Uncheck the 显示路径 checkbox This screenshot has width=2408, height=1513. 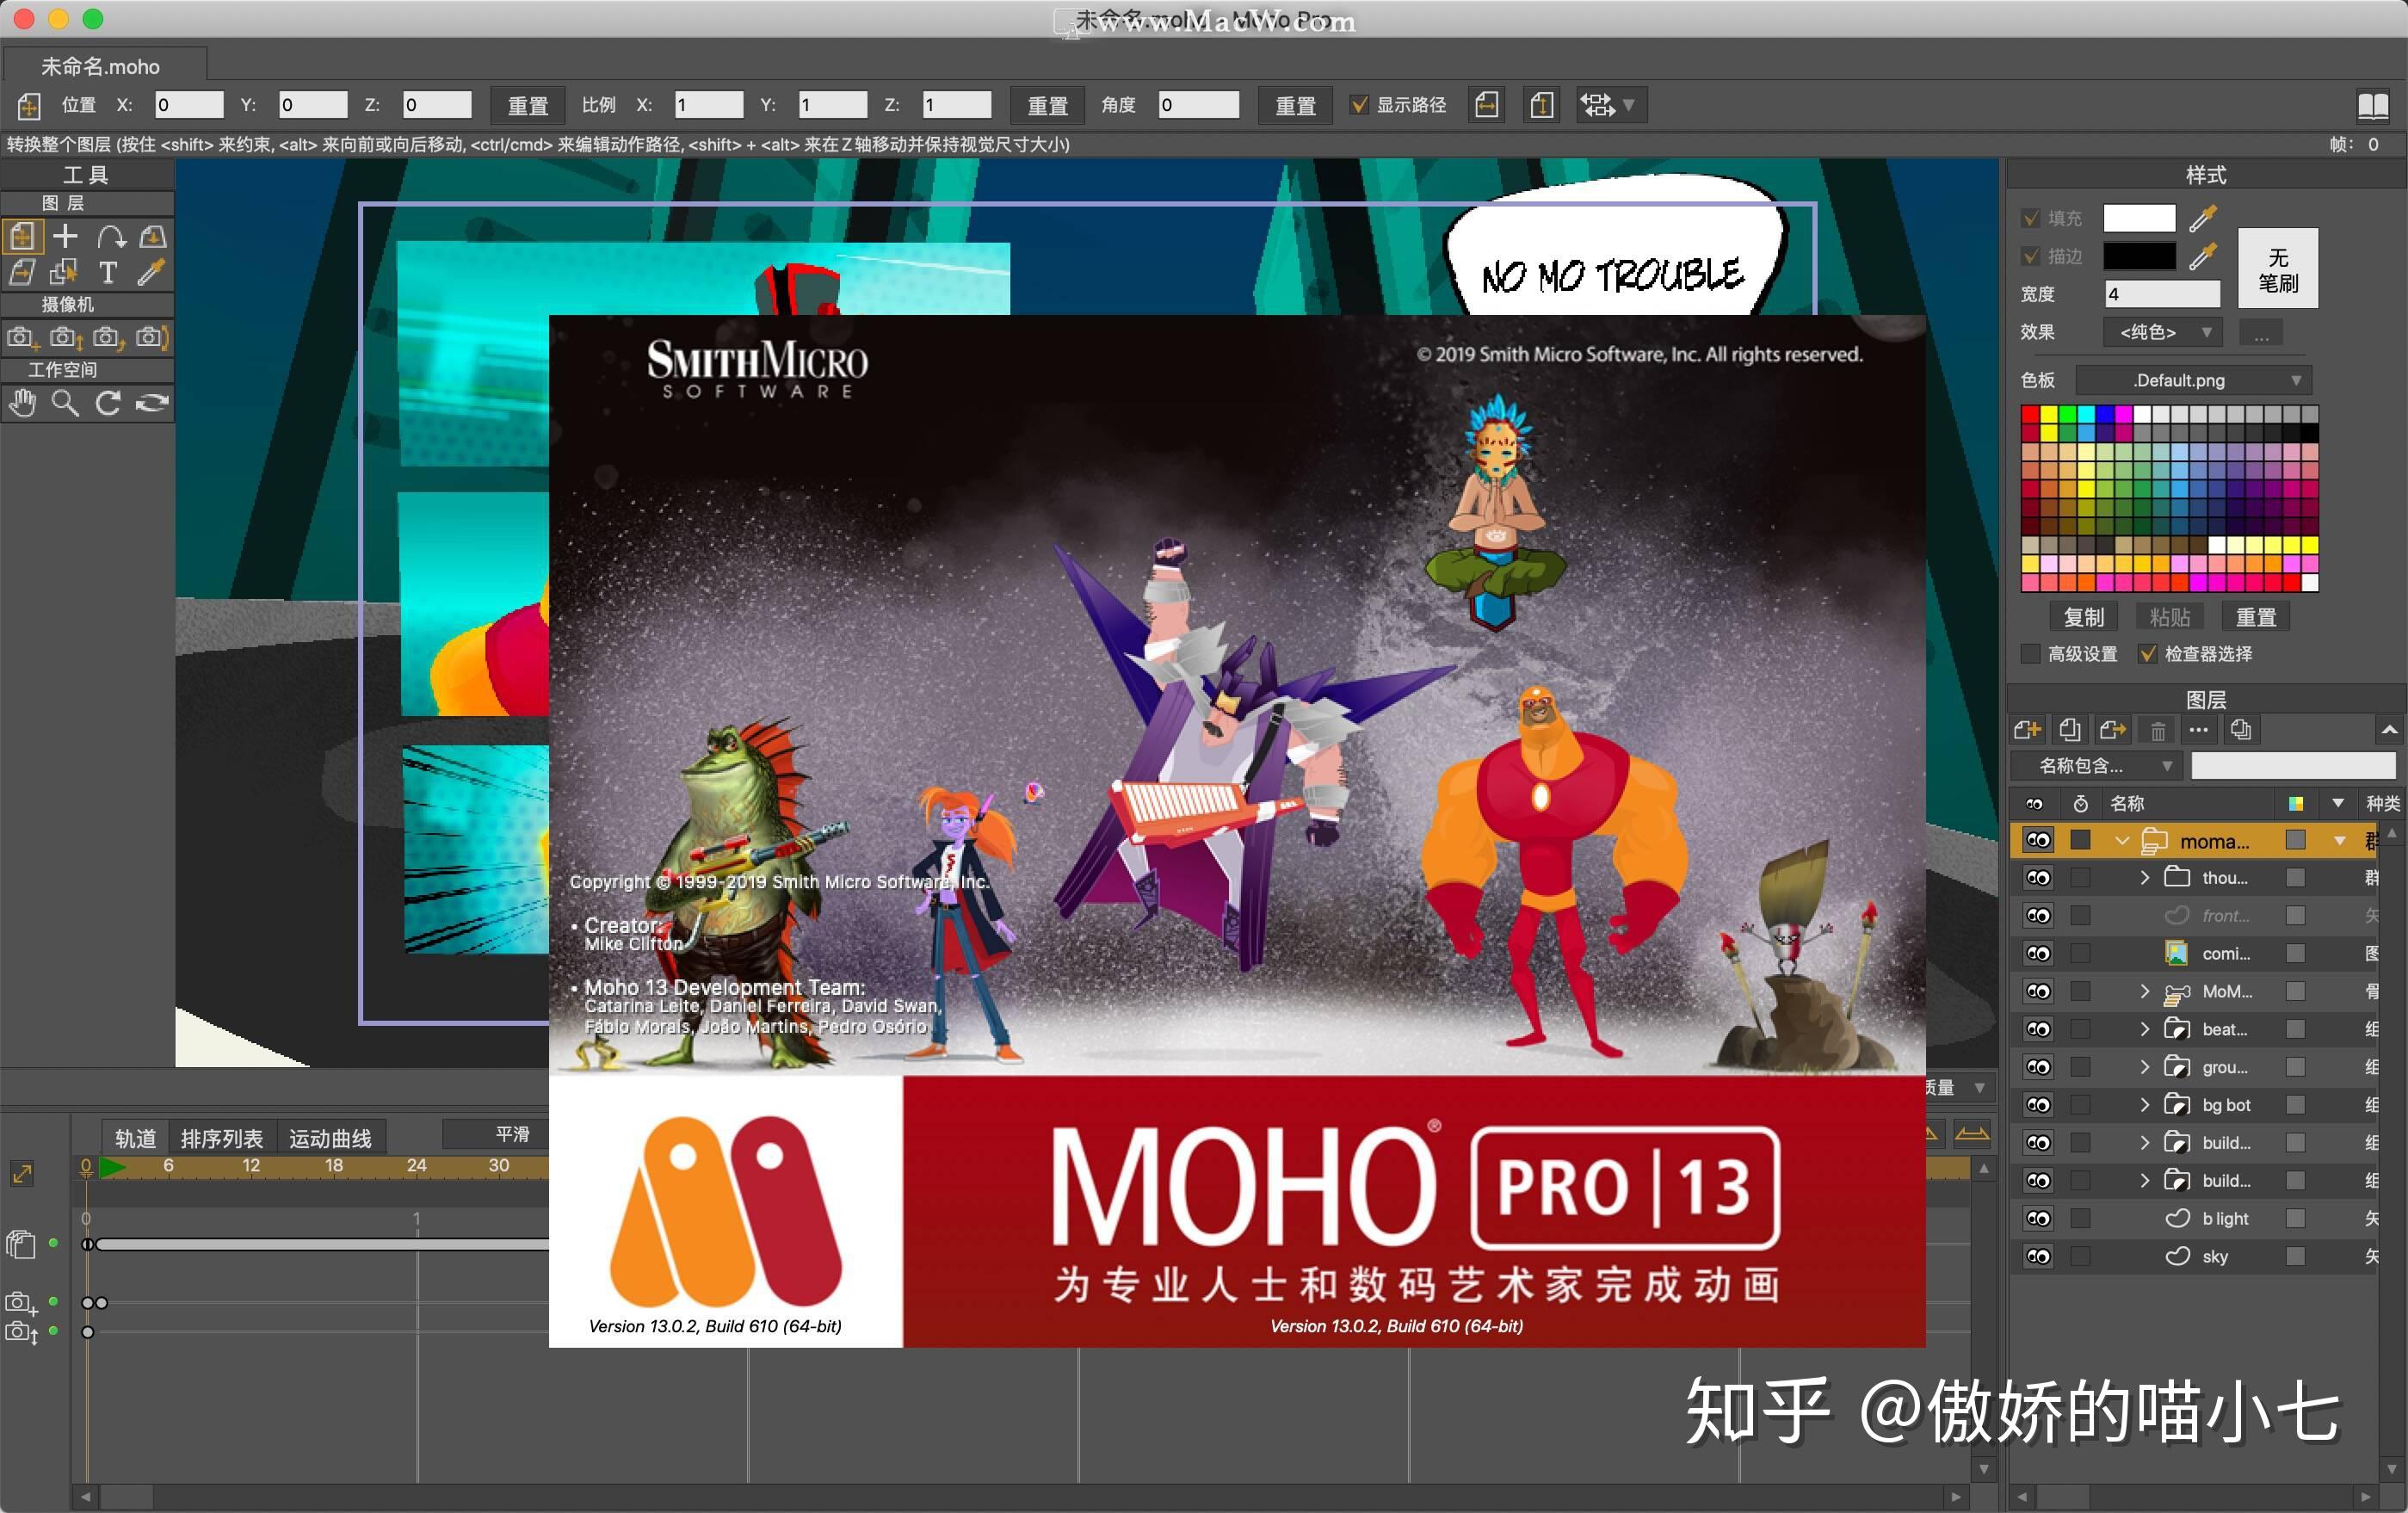1359,105
